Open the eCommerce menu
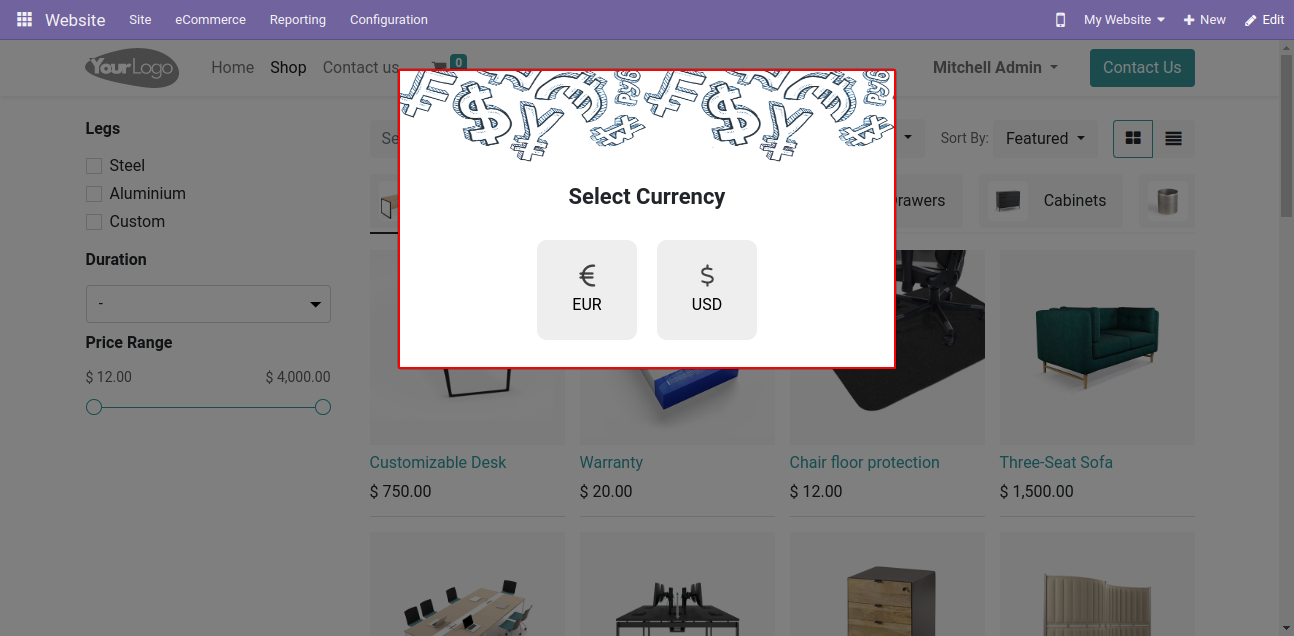Image resolution: width=1294 pixels, height=636 pixels. (210, 20)
